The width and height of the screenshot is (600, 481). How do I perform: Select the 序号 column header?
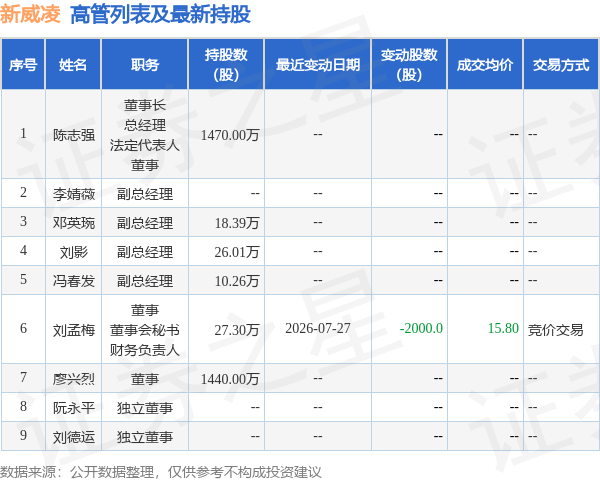[x=23, y=64]
